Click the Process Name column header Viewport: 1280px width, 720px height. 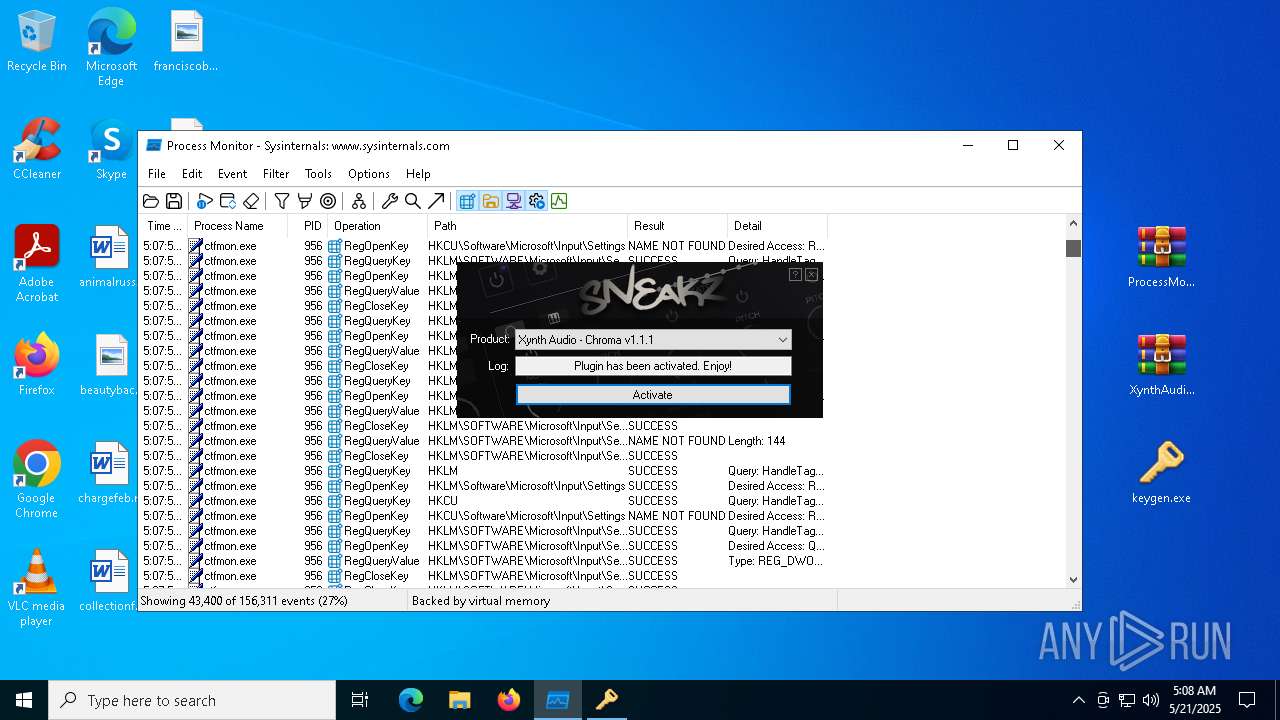pos(238,226)
